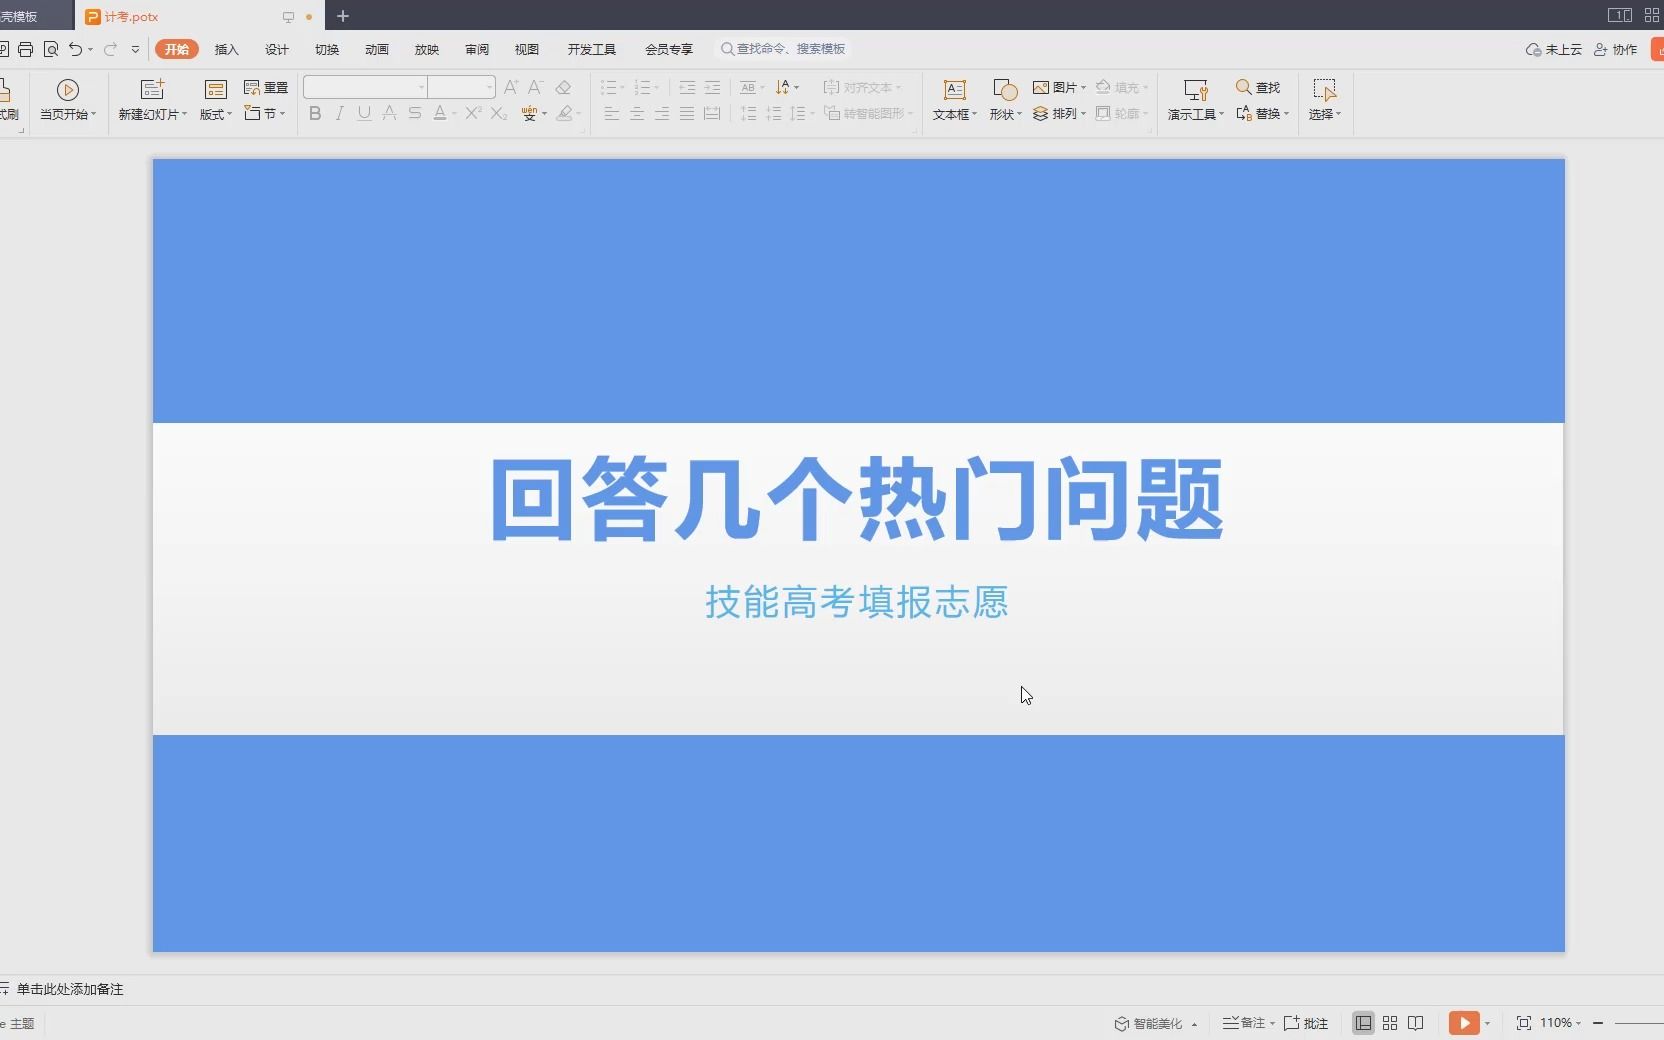Expand the slideshow play options arrow

coord(1487,1023)
